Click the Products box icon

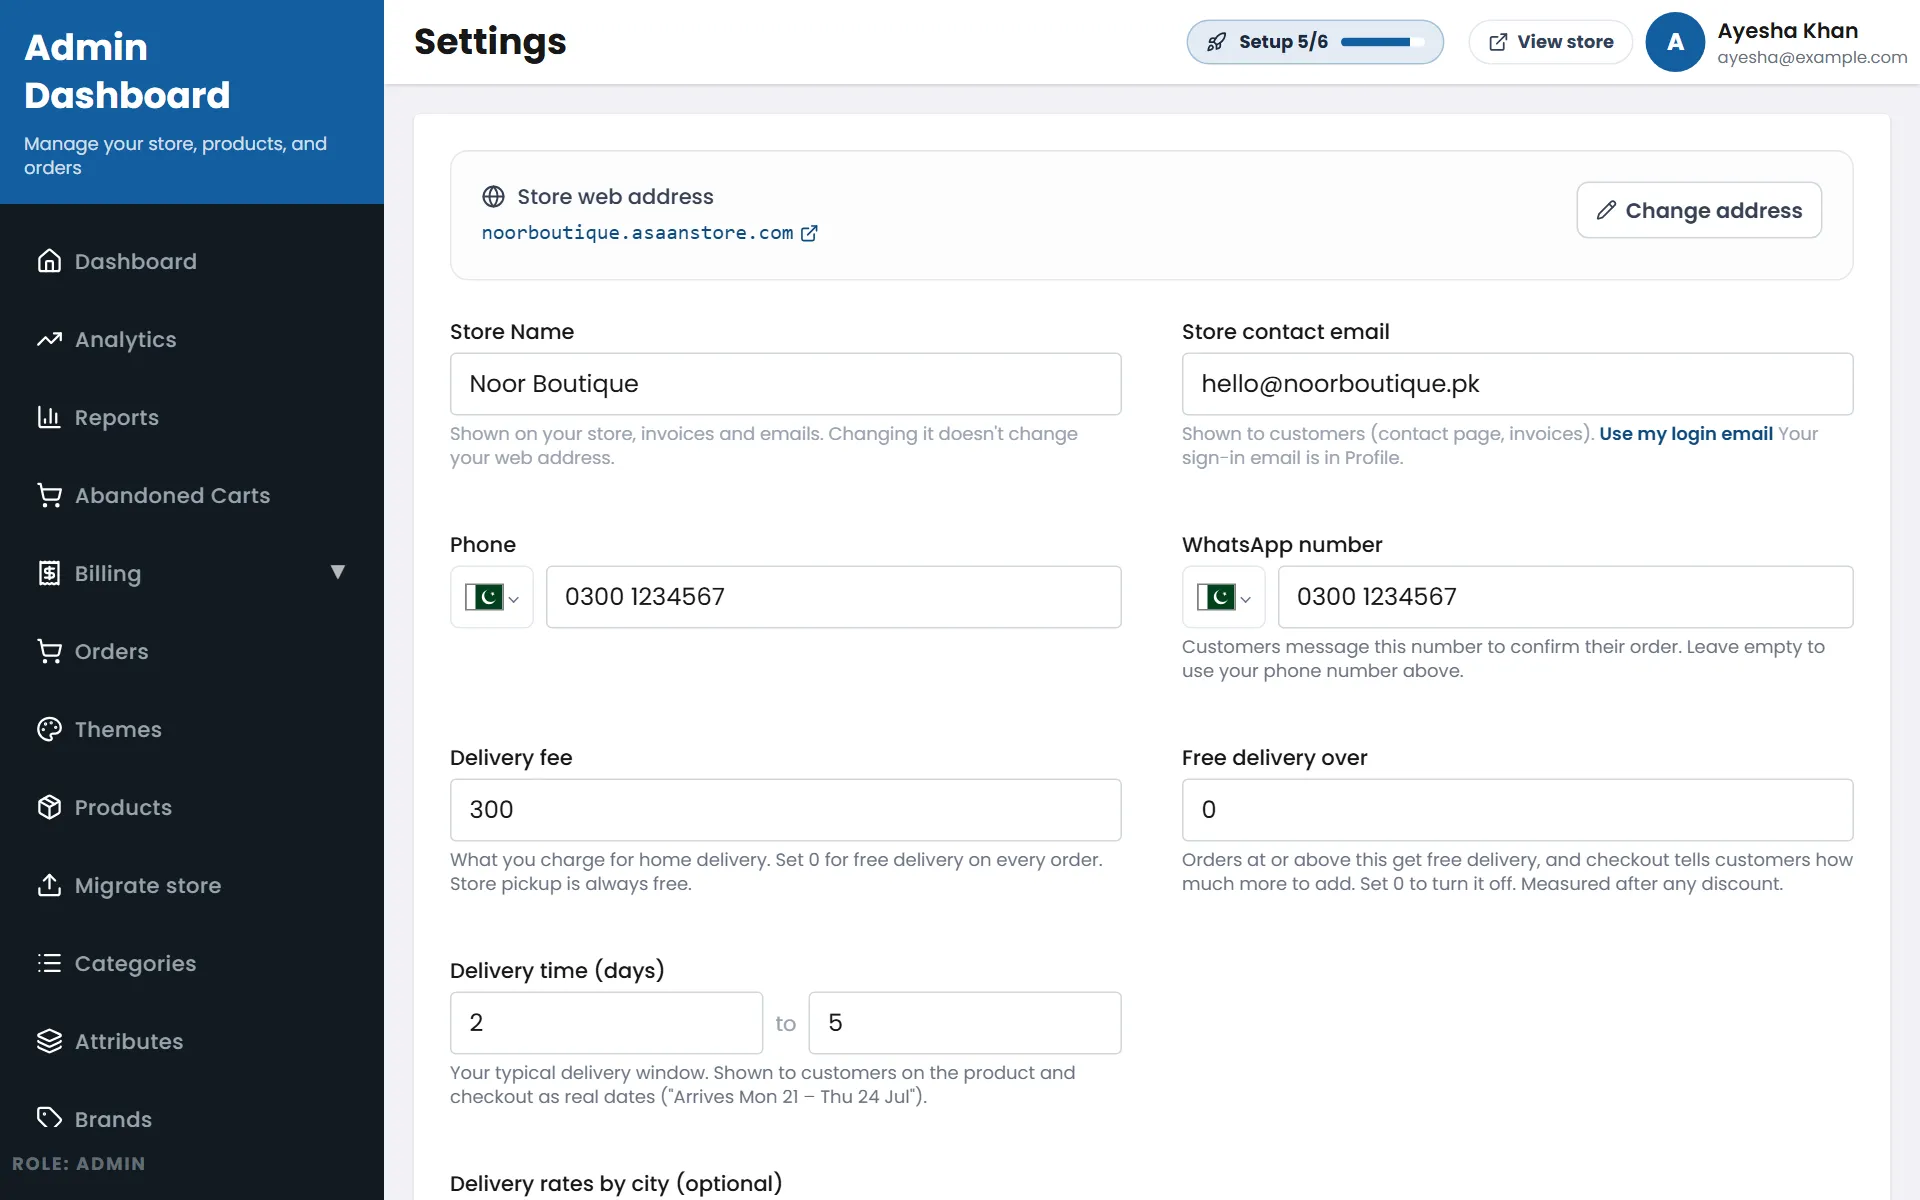49,807
